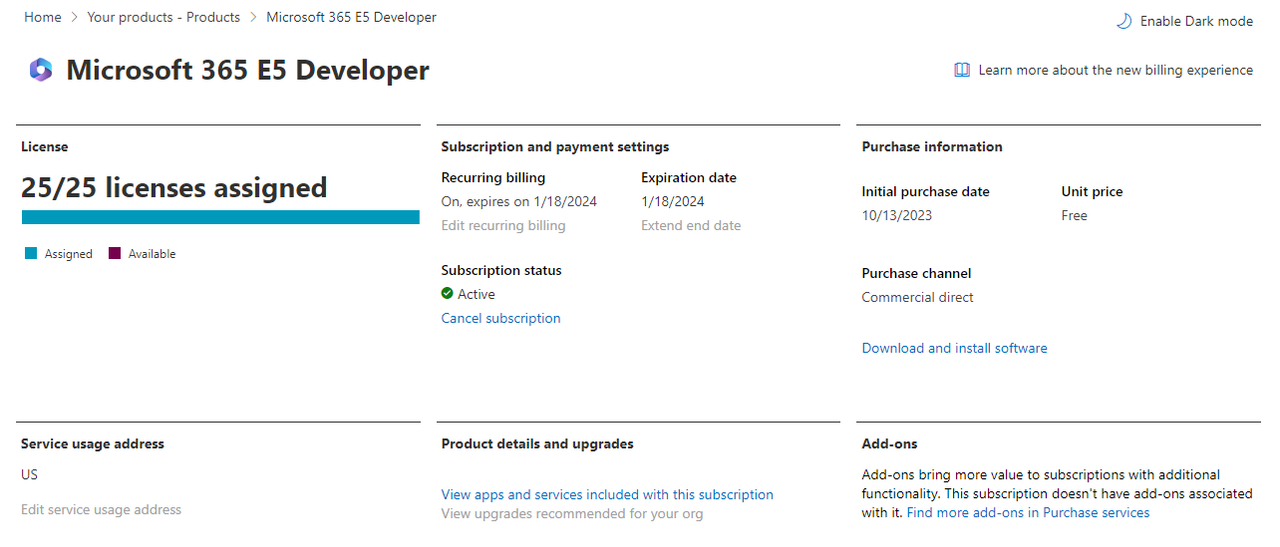The image size is (1280, 547).
Task: Click the first breadcrumb chevron after Home
Action: (74, 17)
